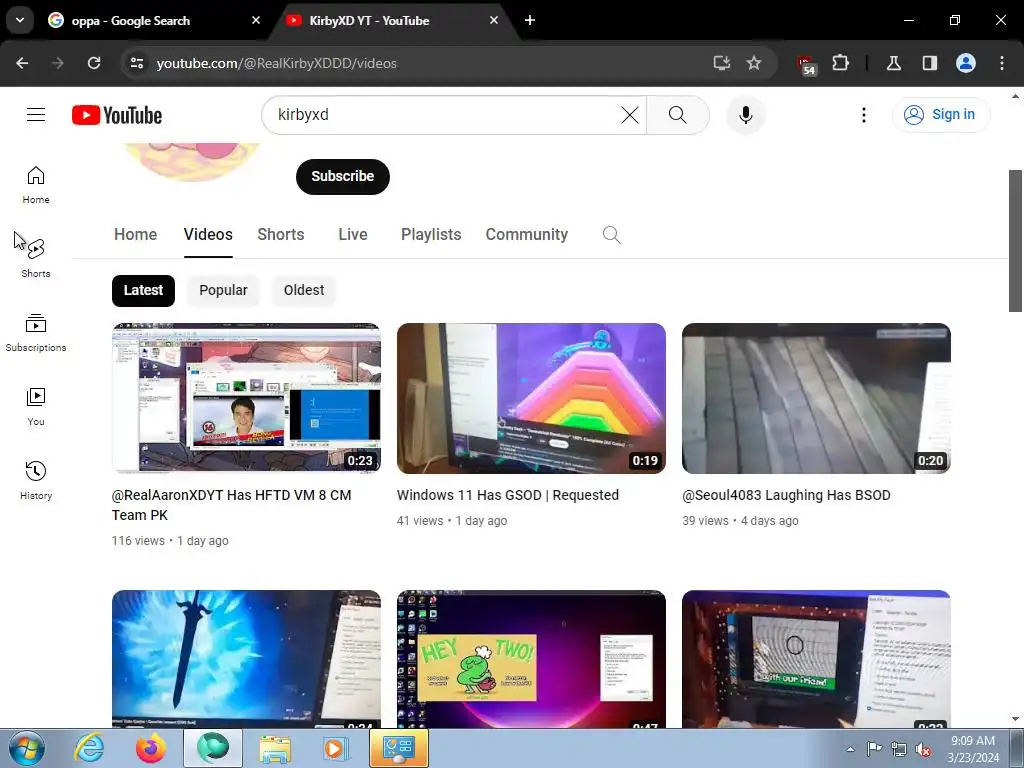Open the 'with our friend' video thumbnail
This screenshot has width=1024, height=768.
(816, 658)
